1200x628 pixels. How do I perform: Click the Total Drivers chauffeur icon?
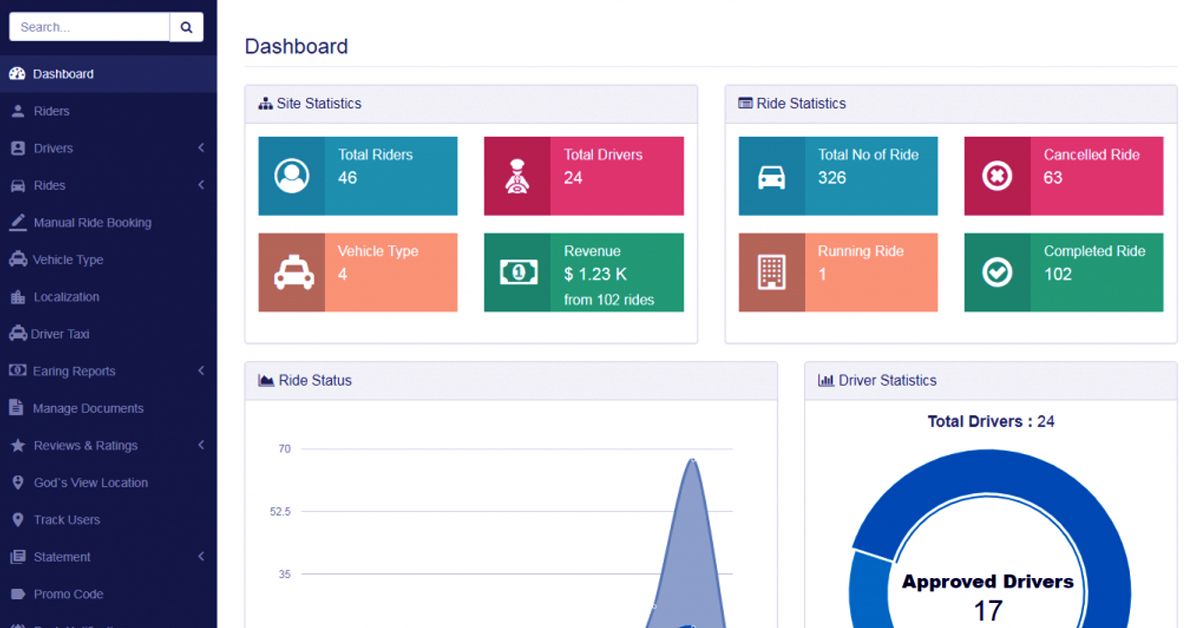pos(517,176)
